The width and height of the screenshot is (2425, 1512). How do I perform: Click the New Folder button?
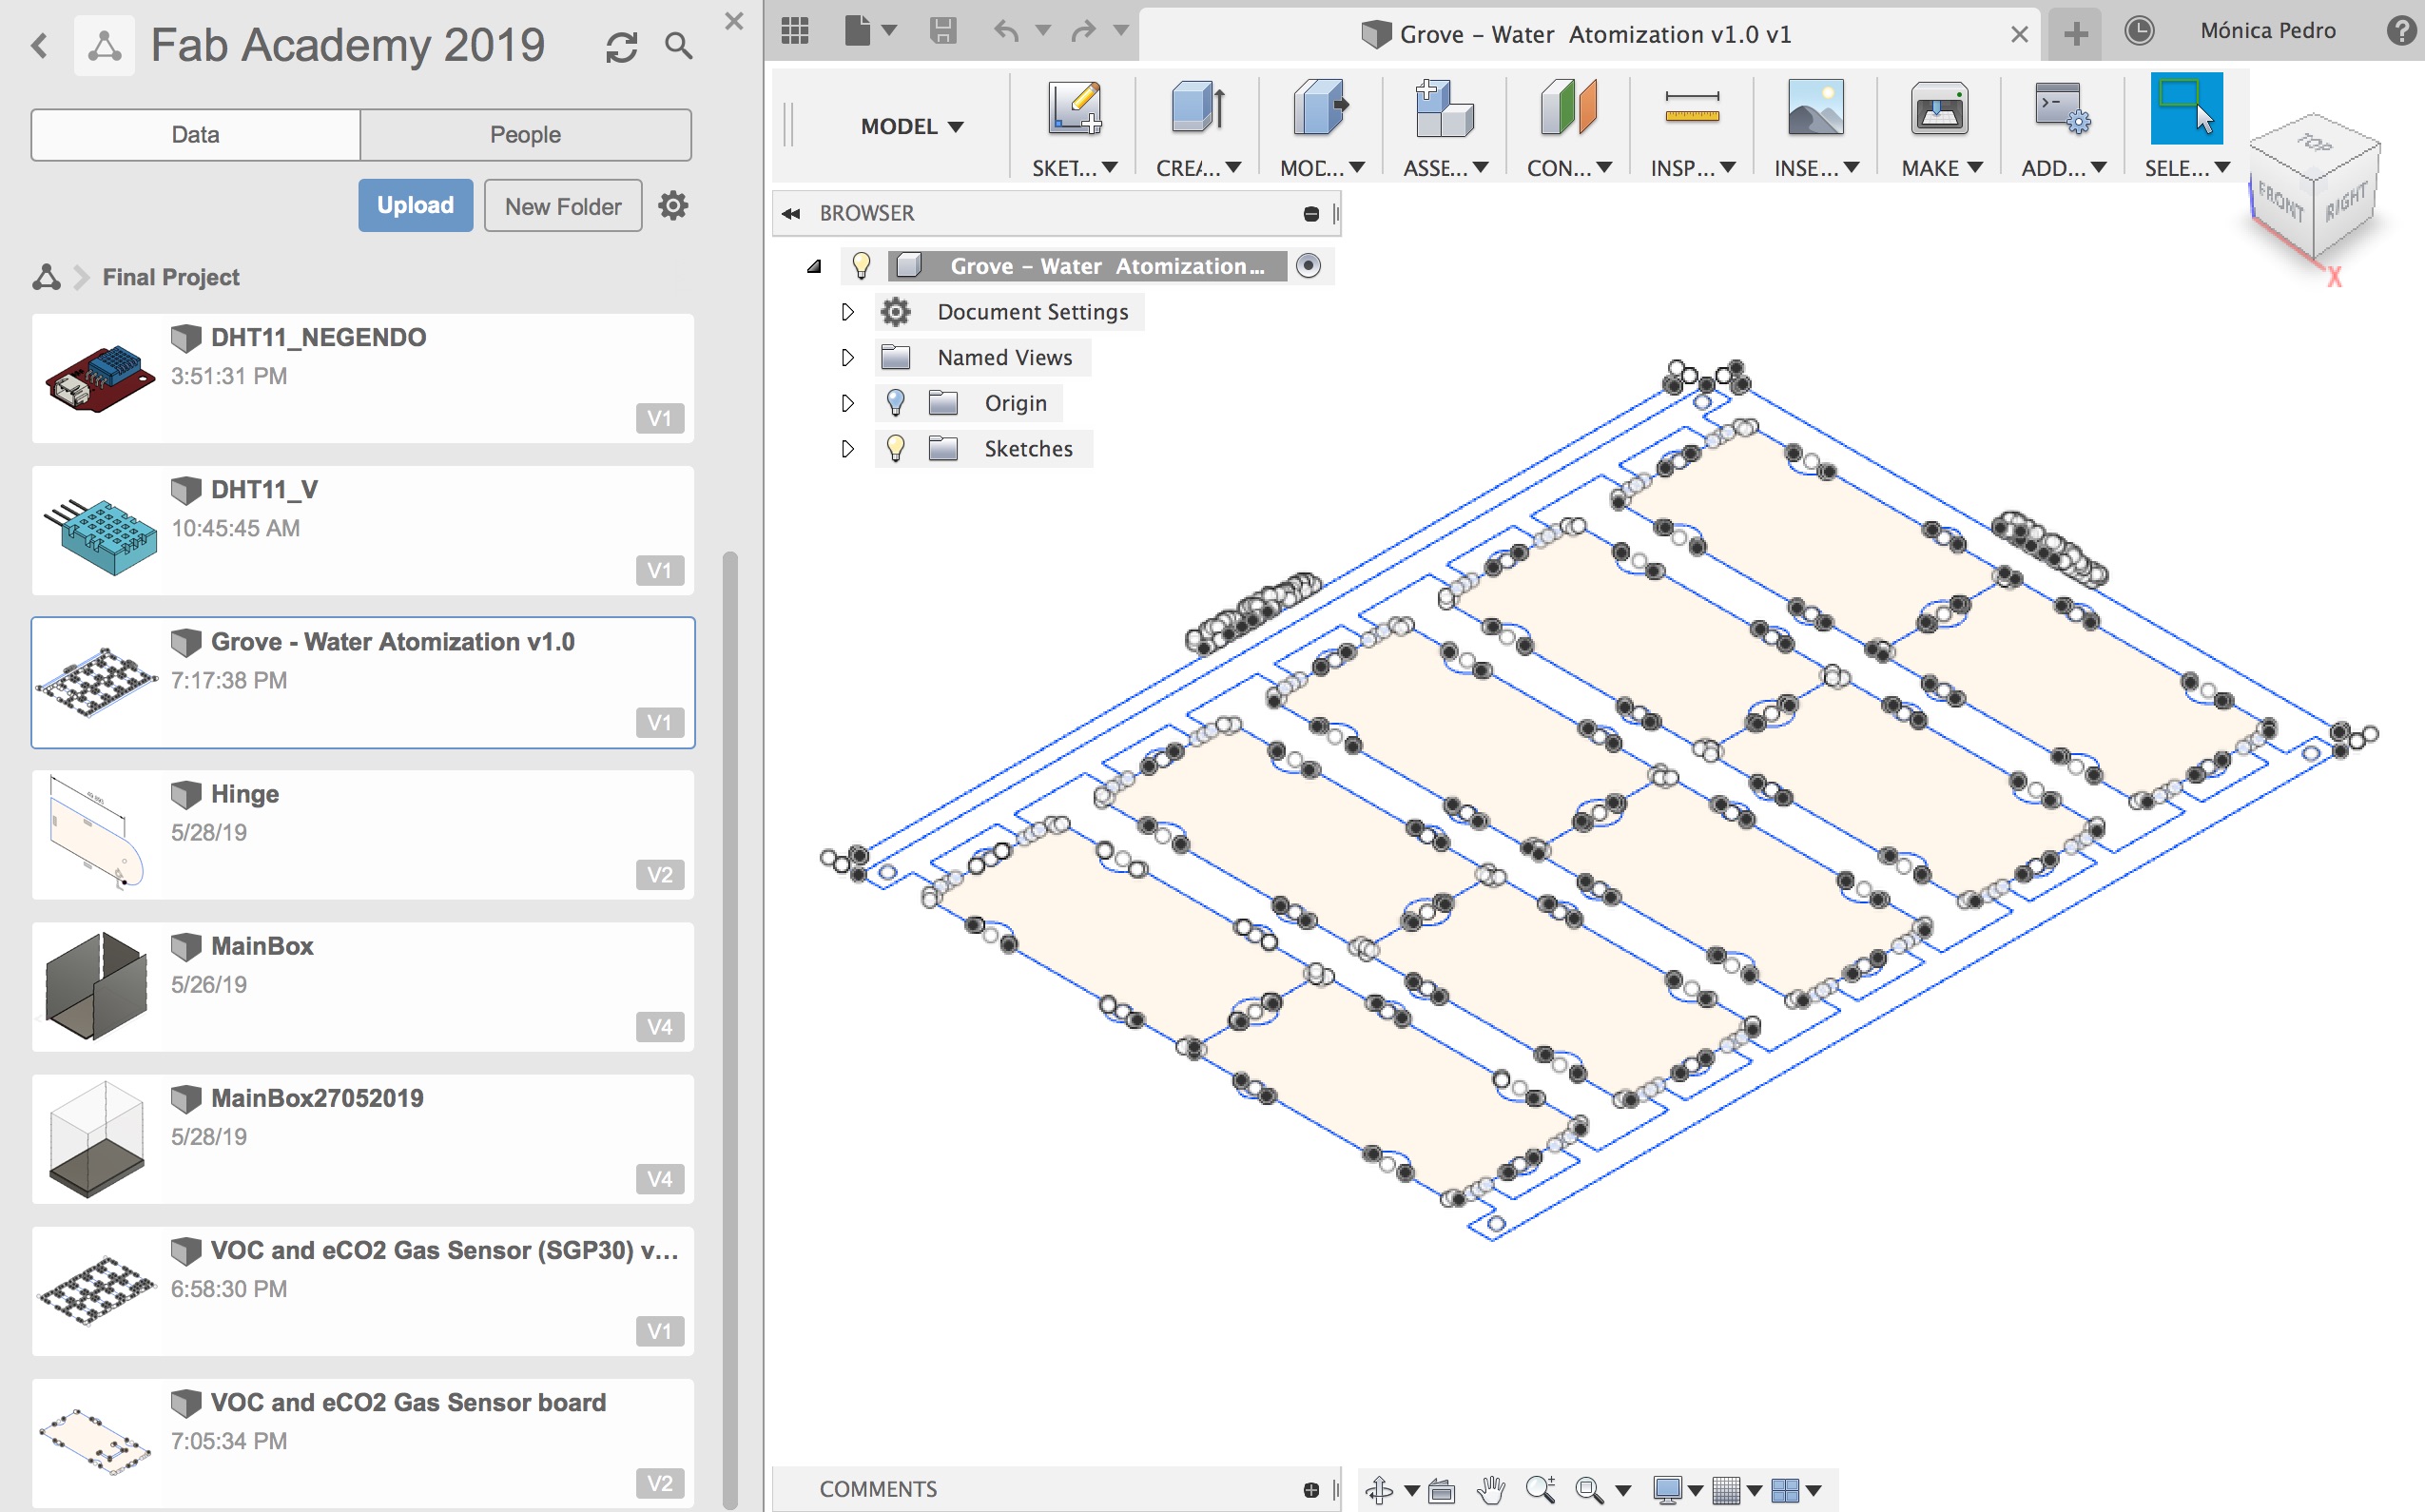[563, 206]
